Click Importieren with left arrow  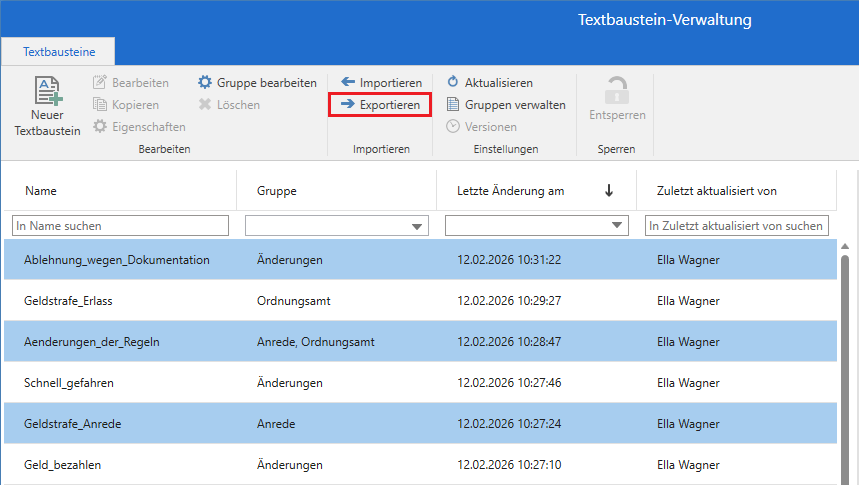pos(348,83)
